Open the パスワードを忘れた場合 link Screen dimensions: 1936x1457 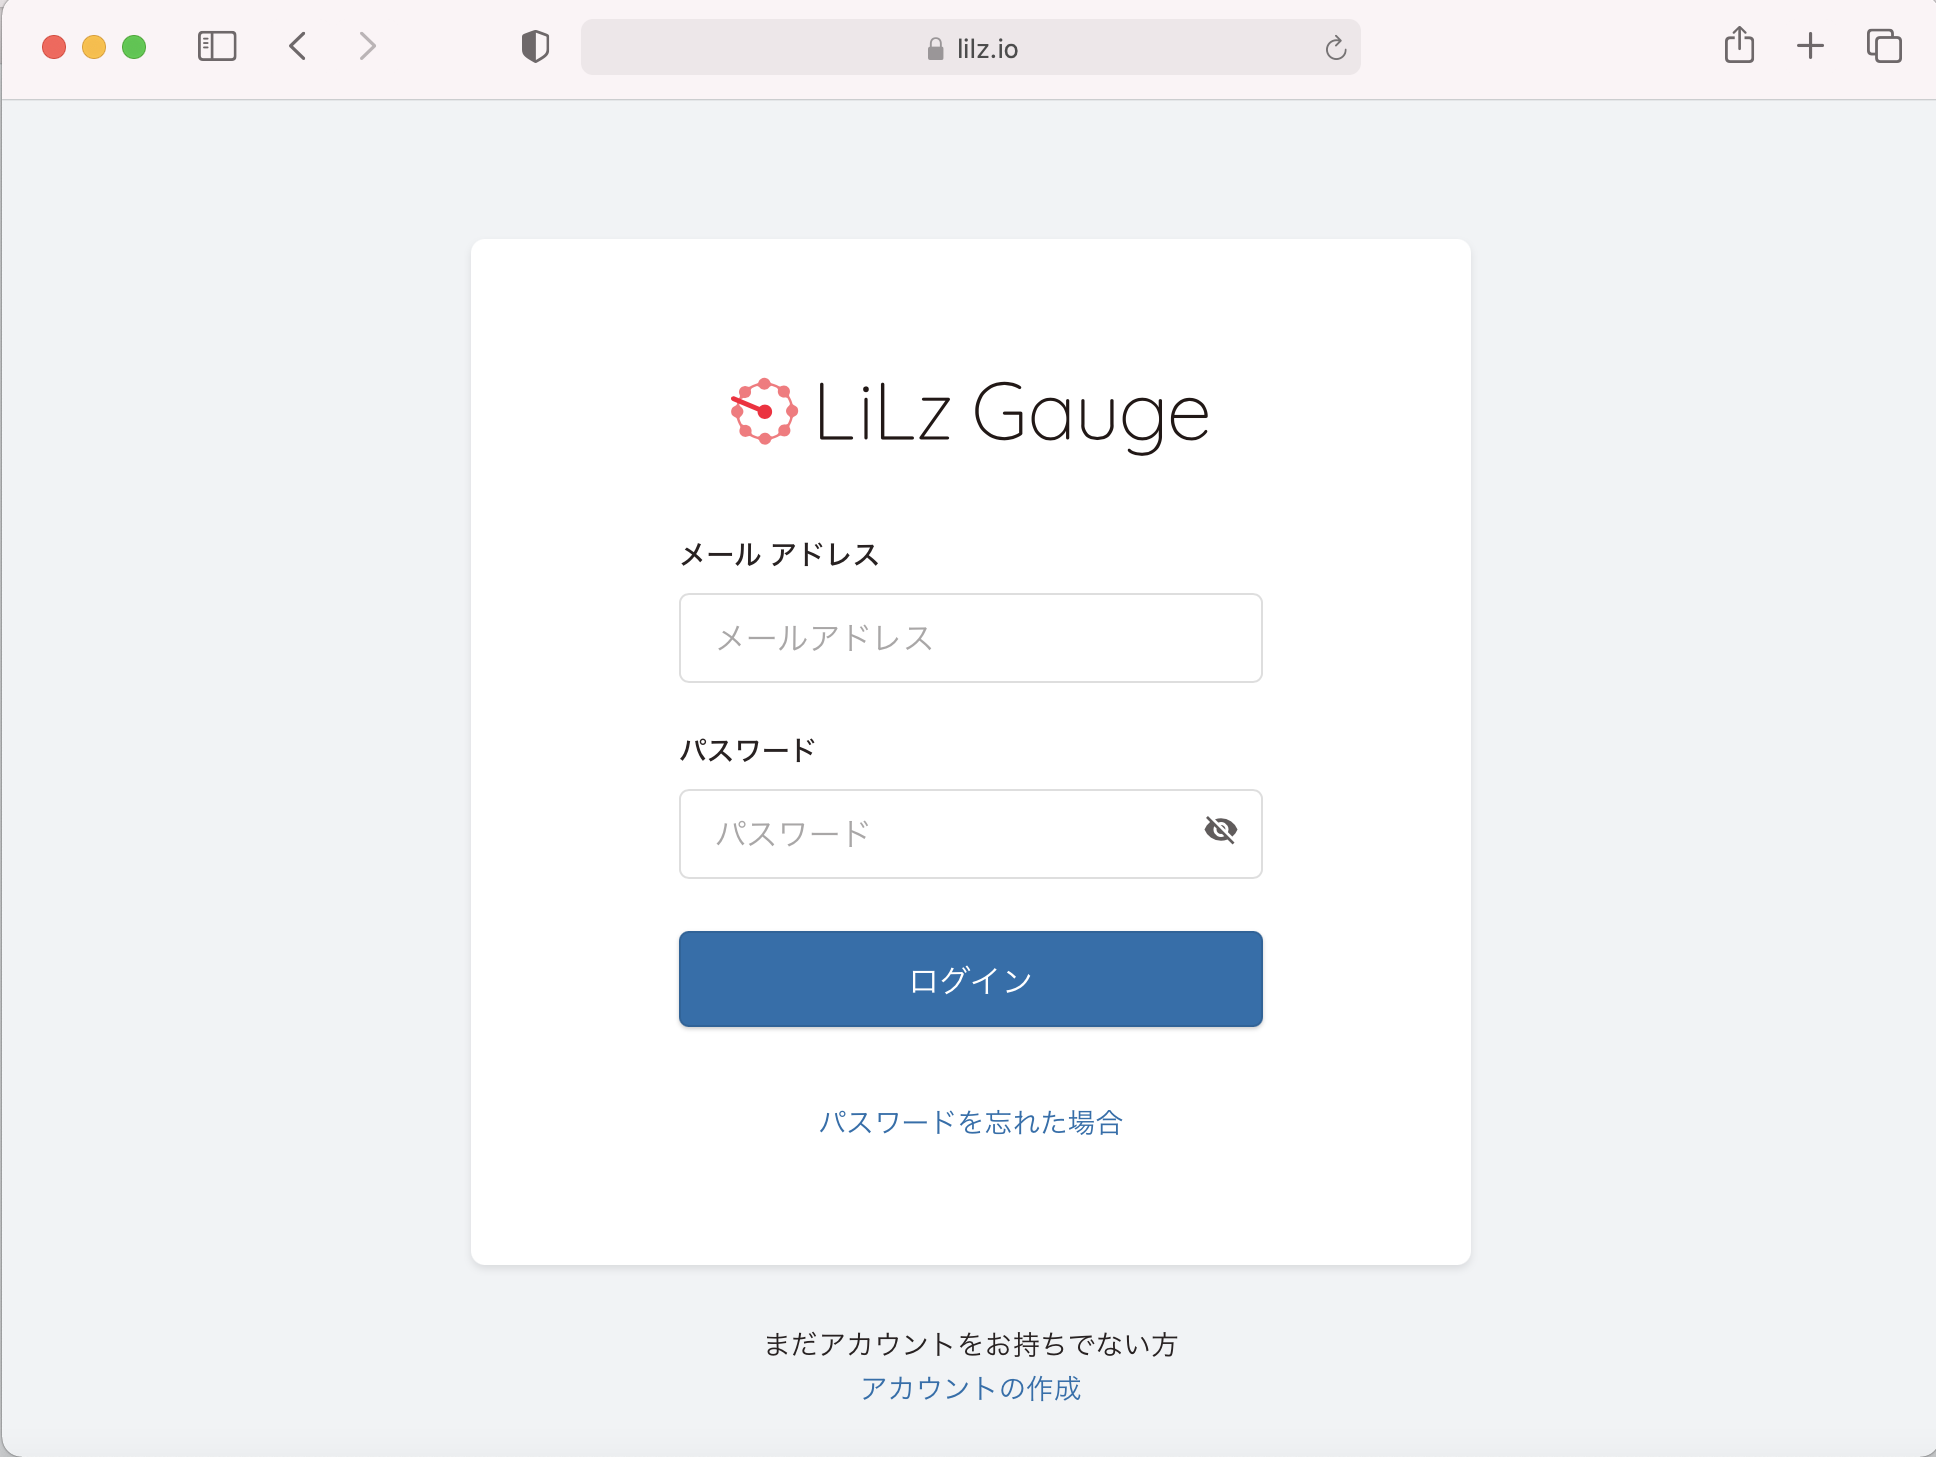pyautogui.click(x=969, y=1123)
